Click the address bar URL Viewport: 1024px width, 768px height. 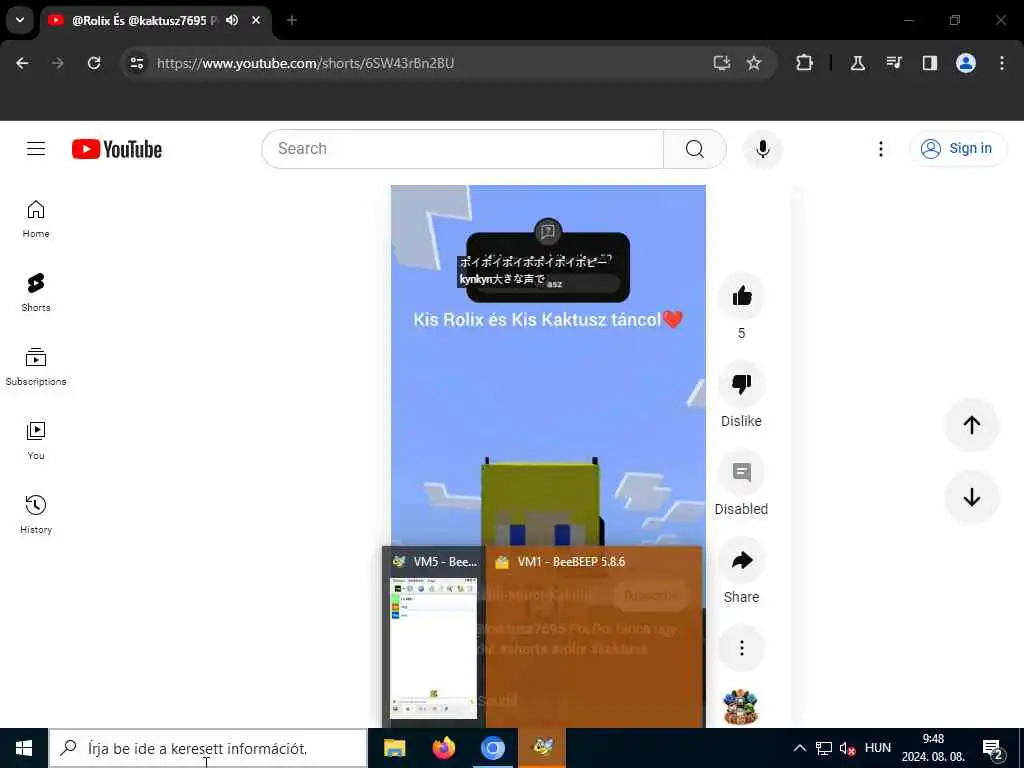(305, 63)
